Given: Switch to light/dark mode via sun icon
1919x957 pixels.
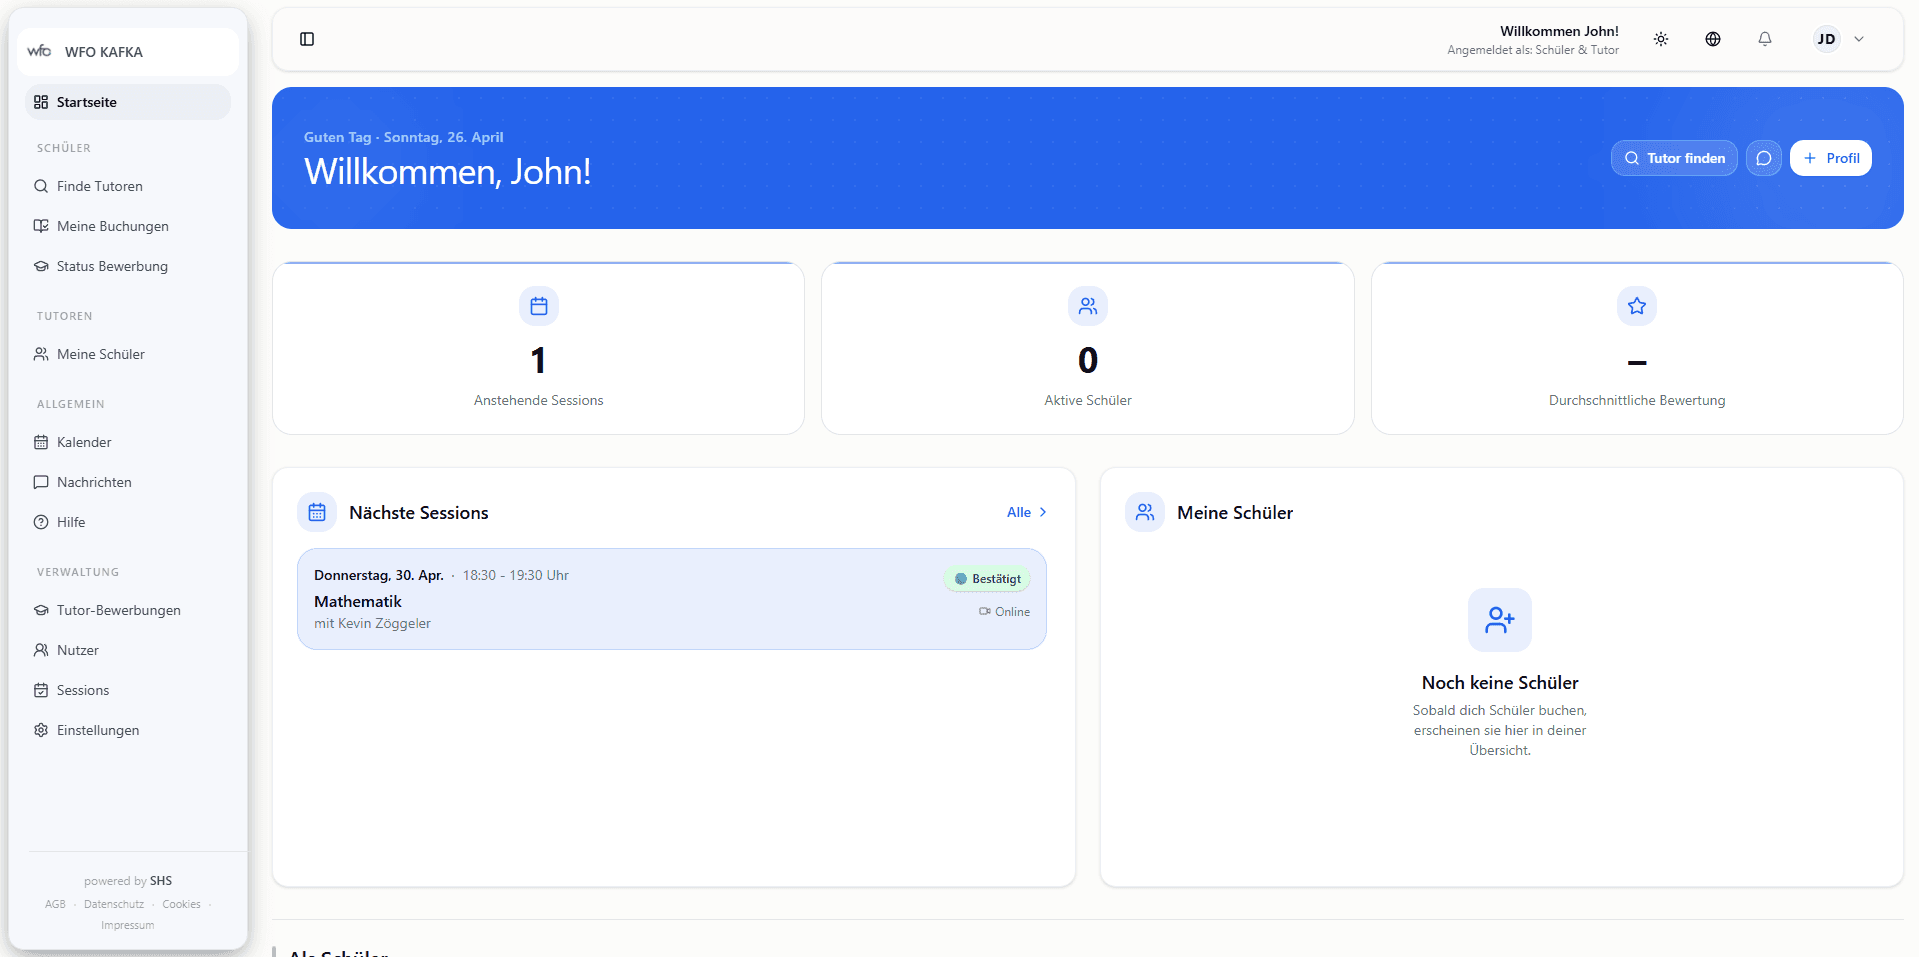Looking at the screenshot, I should pos(1661,39).
